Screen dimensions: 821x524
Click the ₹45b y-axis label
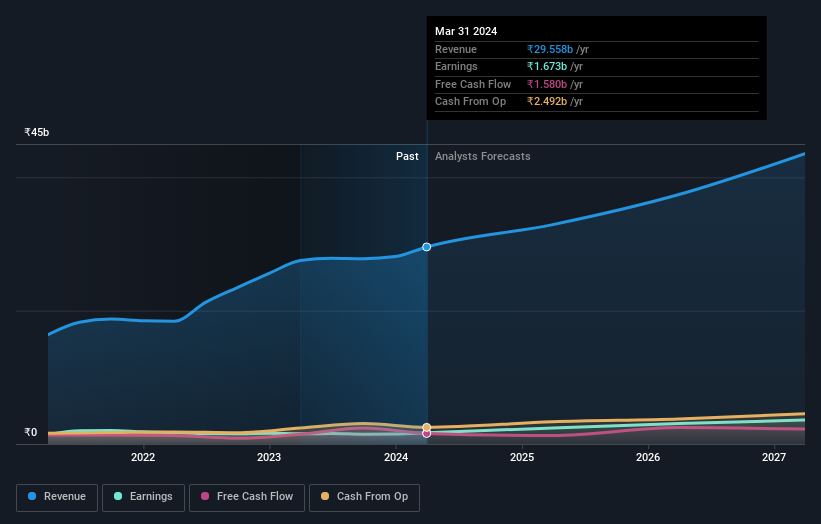37,132
